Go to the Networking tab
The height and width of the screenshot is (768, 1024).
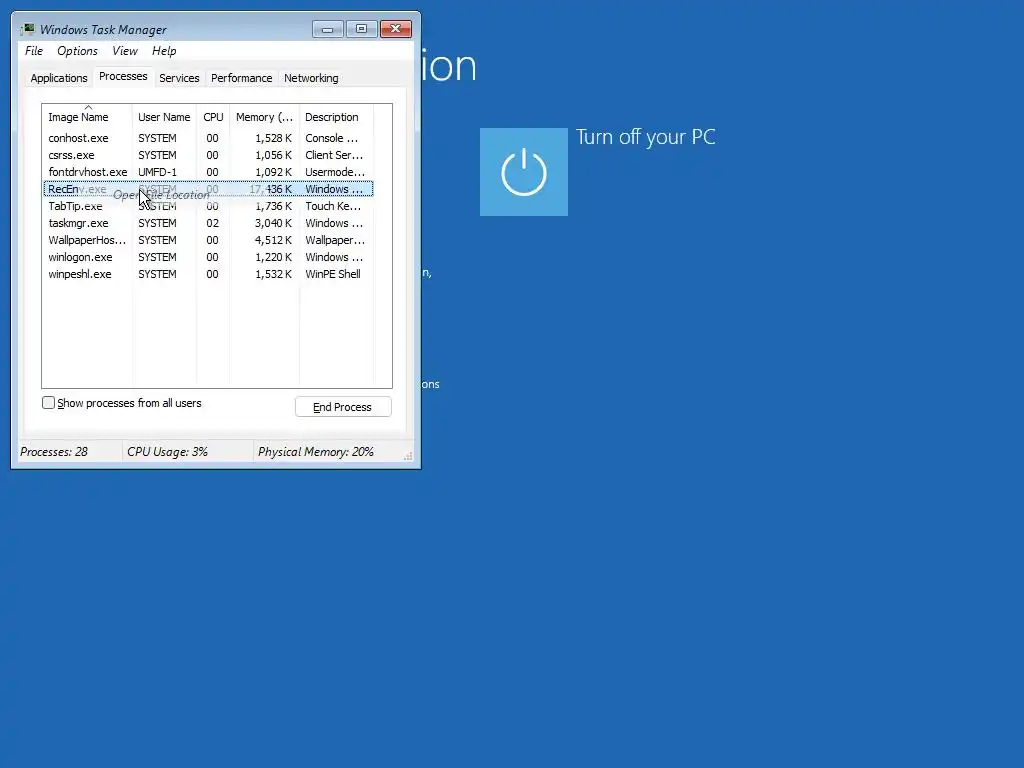311,78
